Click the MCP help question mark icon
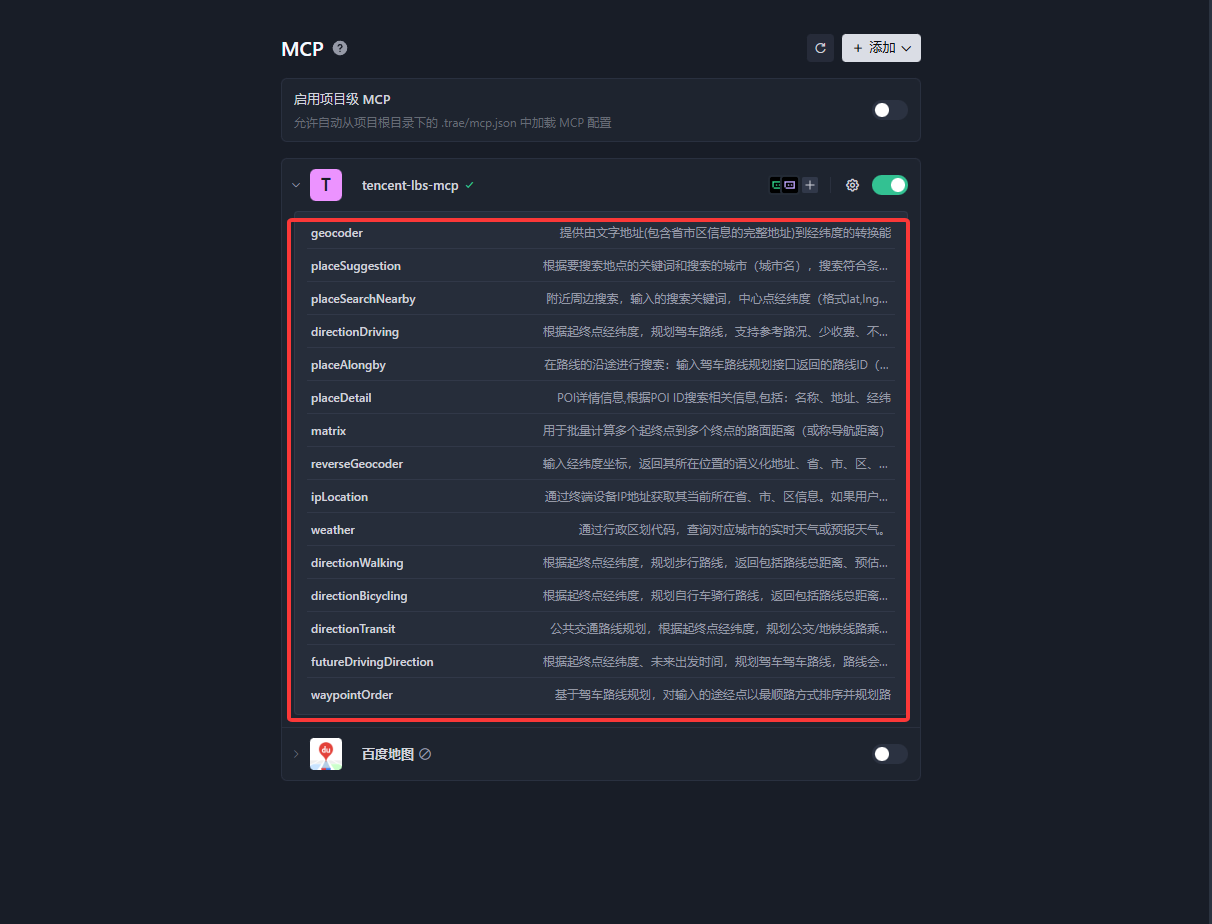The image size is (1212, 924). [x=340, y=48]
